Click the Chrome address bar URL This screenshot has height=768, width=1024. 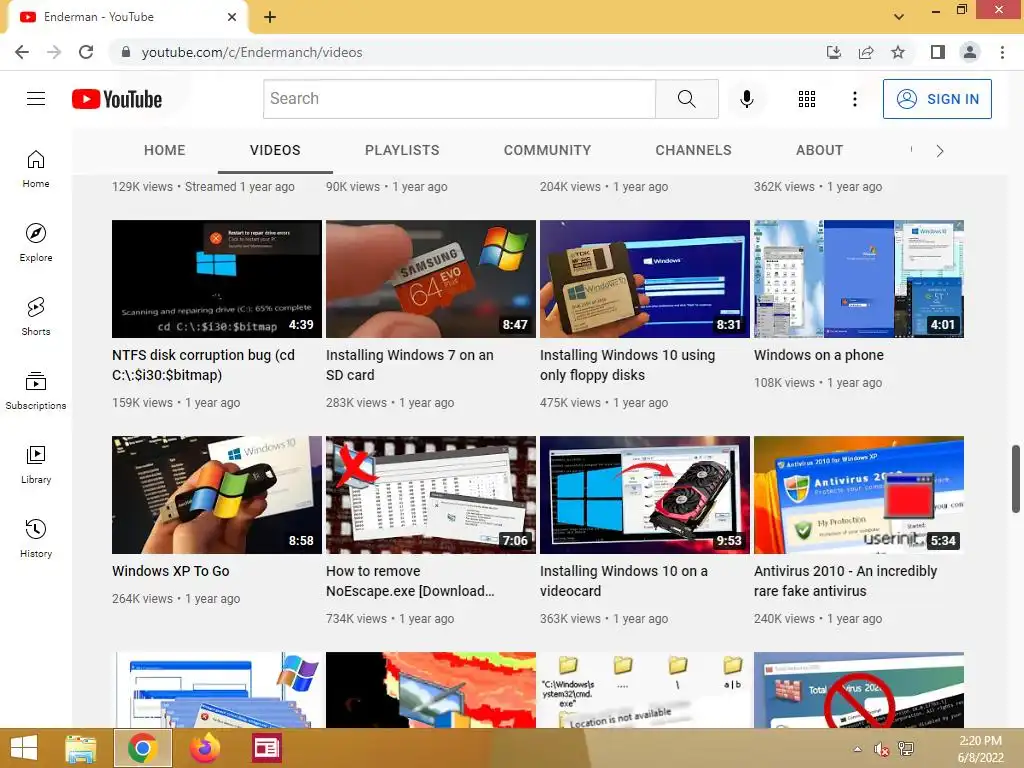[x=251, y=52]
